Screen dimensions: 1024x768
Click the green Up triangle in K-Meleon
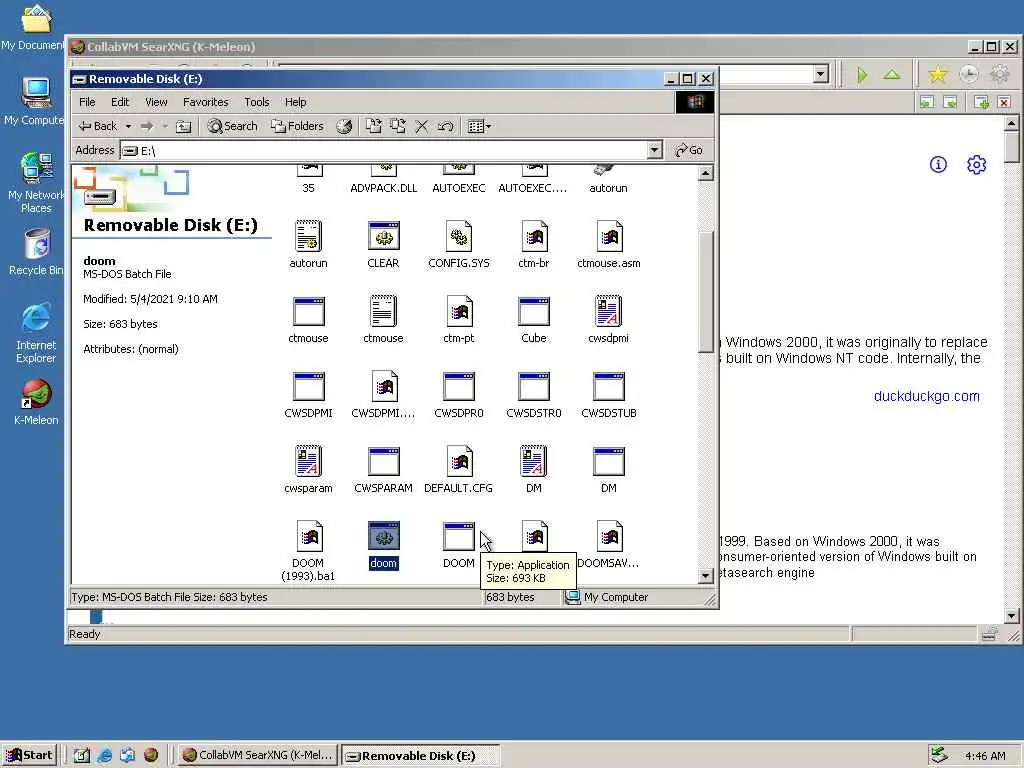pos(892,74)
